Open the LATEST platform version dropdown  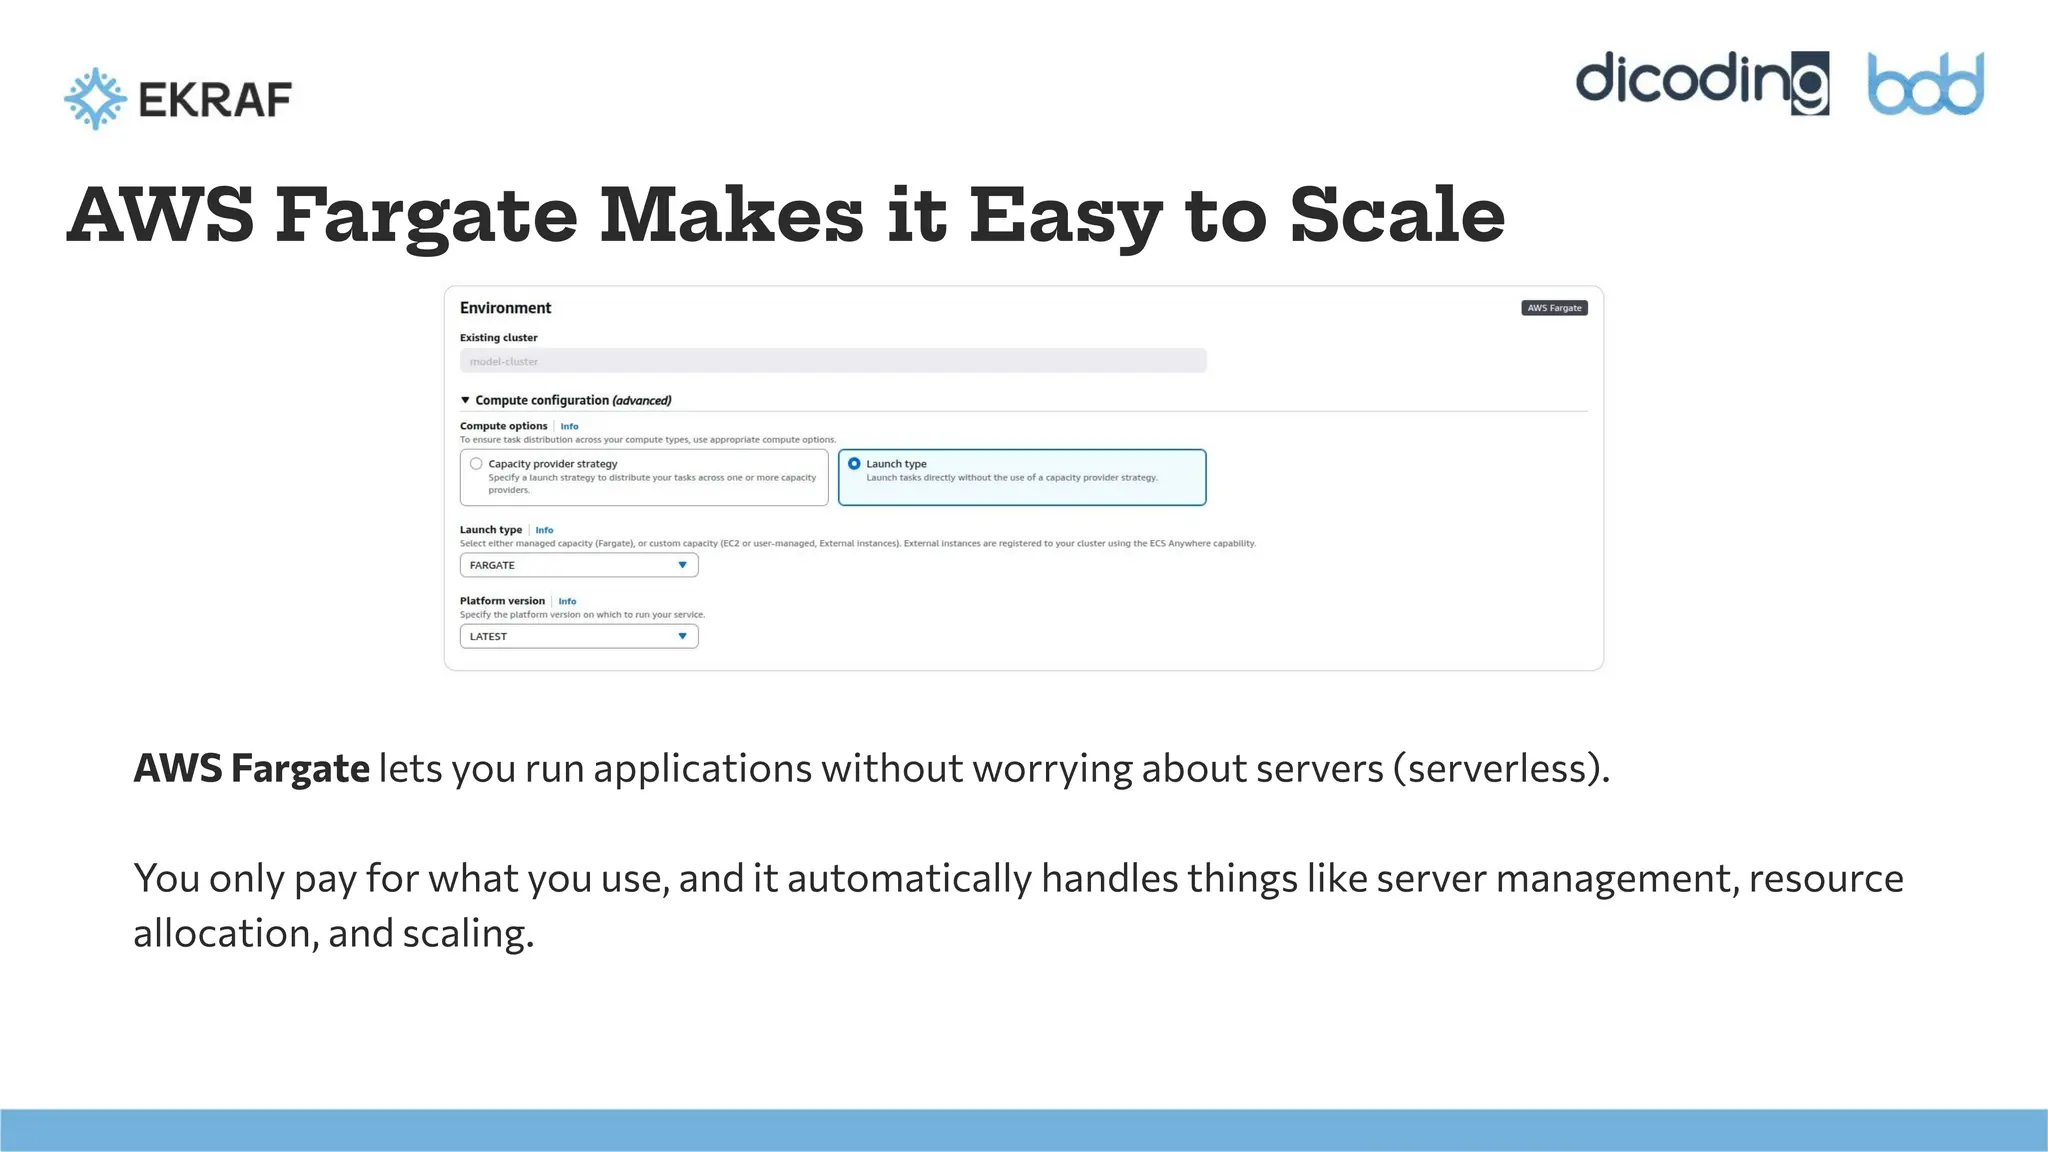(x=579, y=636)
